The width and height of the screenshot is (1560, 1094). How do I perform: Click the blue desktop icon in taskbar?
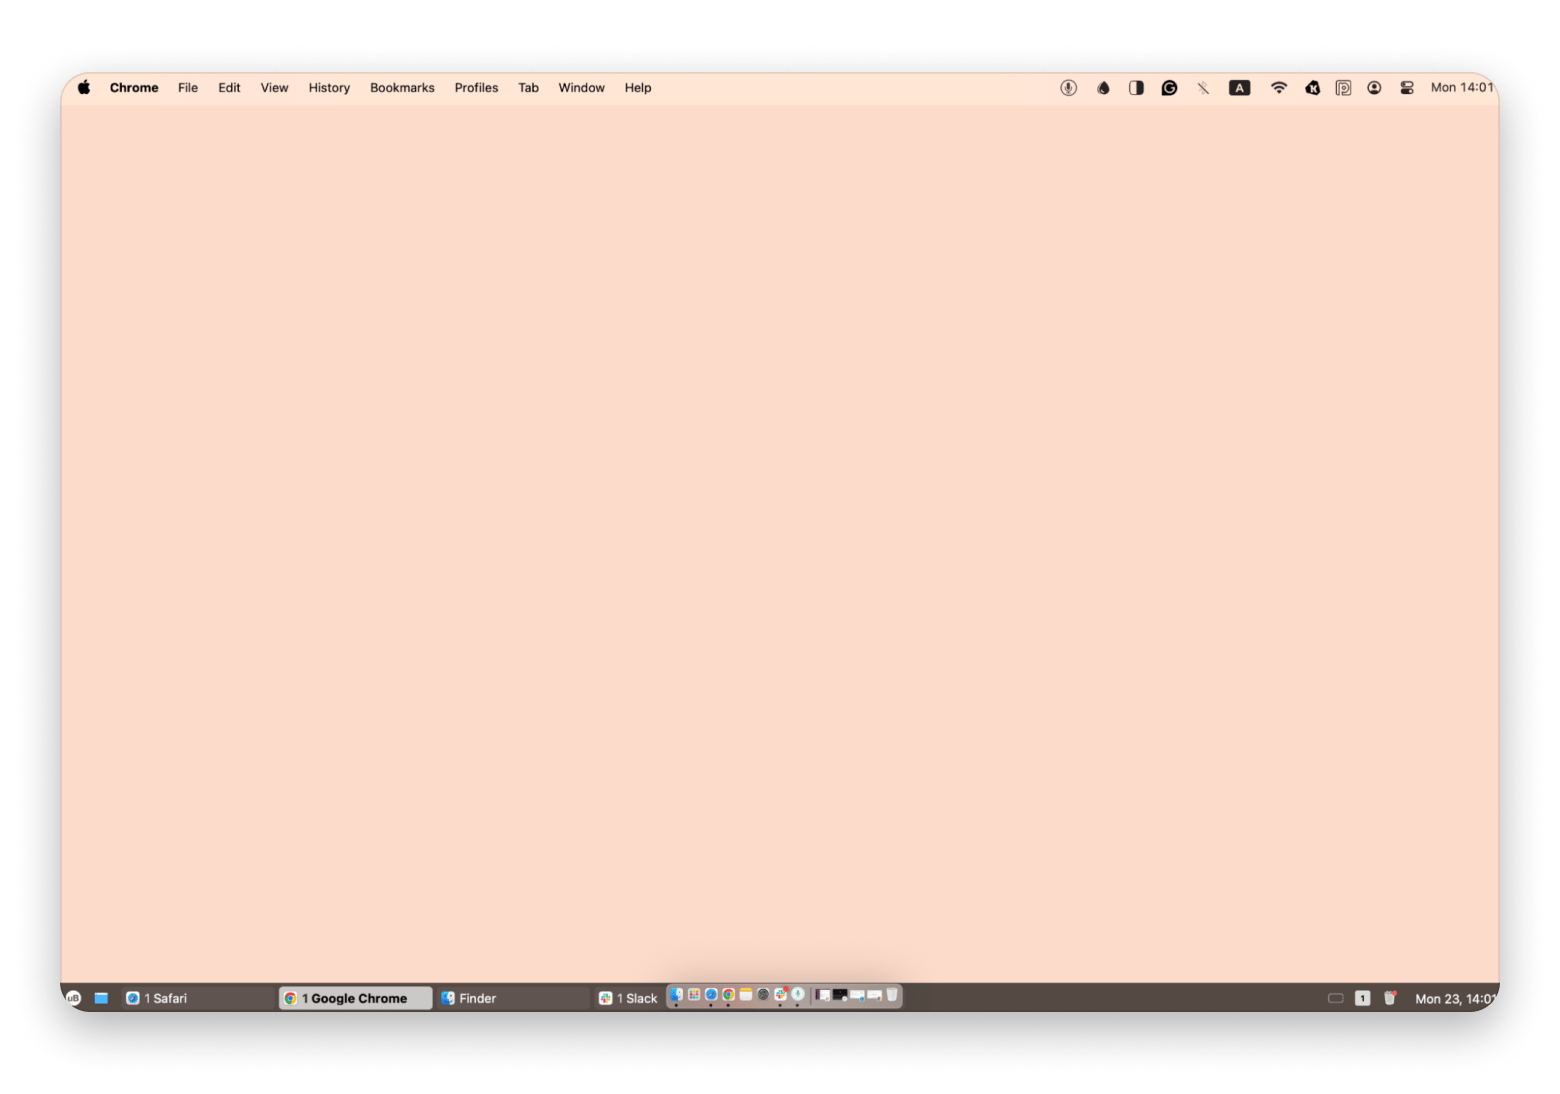point(101,998)
